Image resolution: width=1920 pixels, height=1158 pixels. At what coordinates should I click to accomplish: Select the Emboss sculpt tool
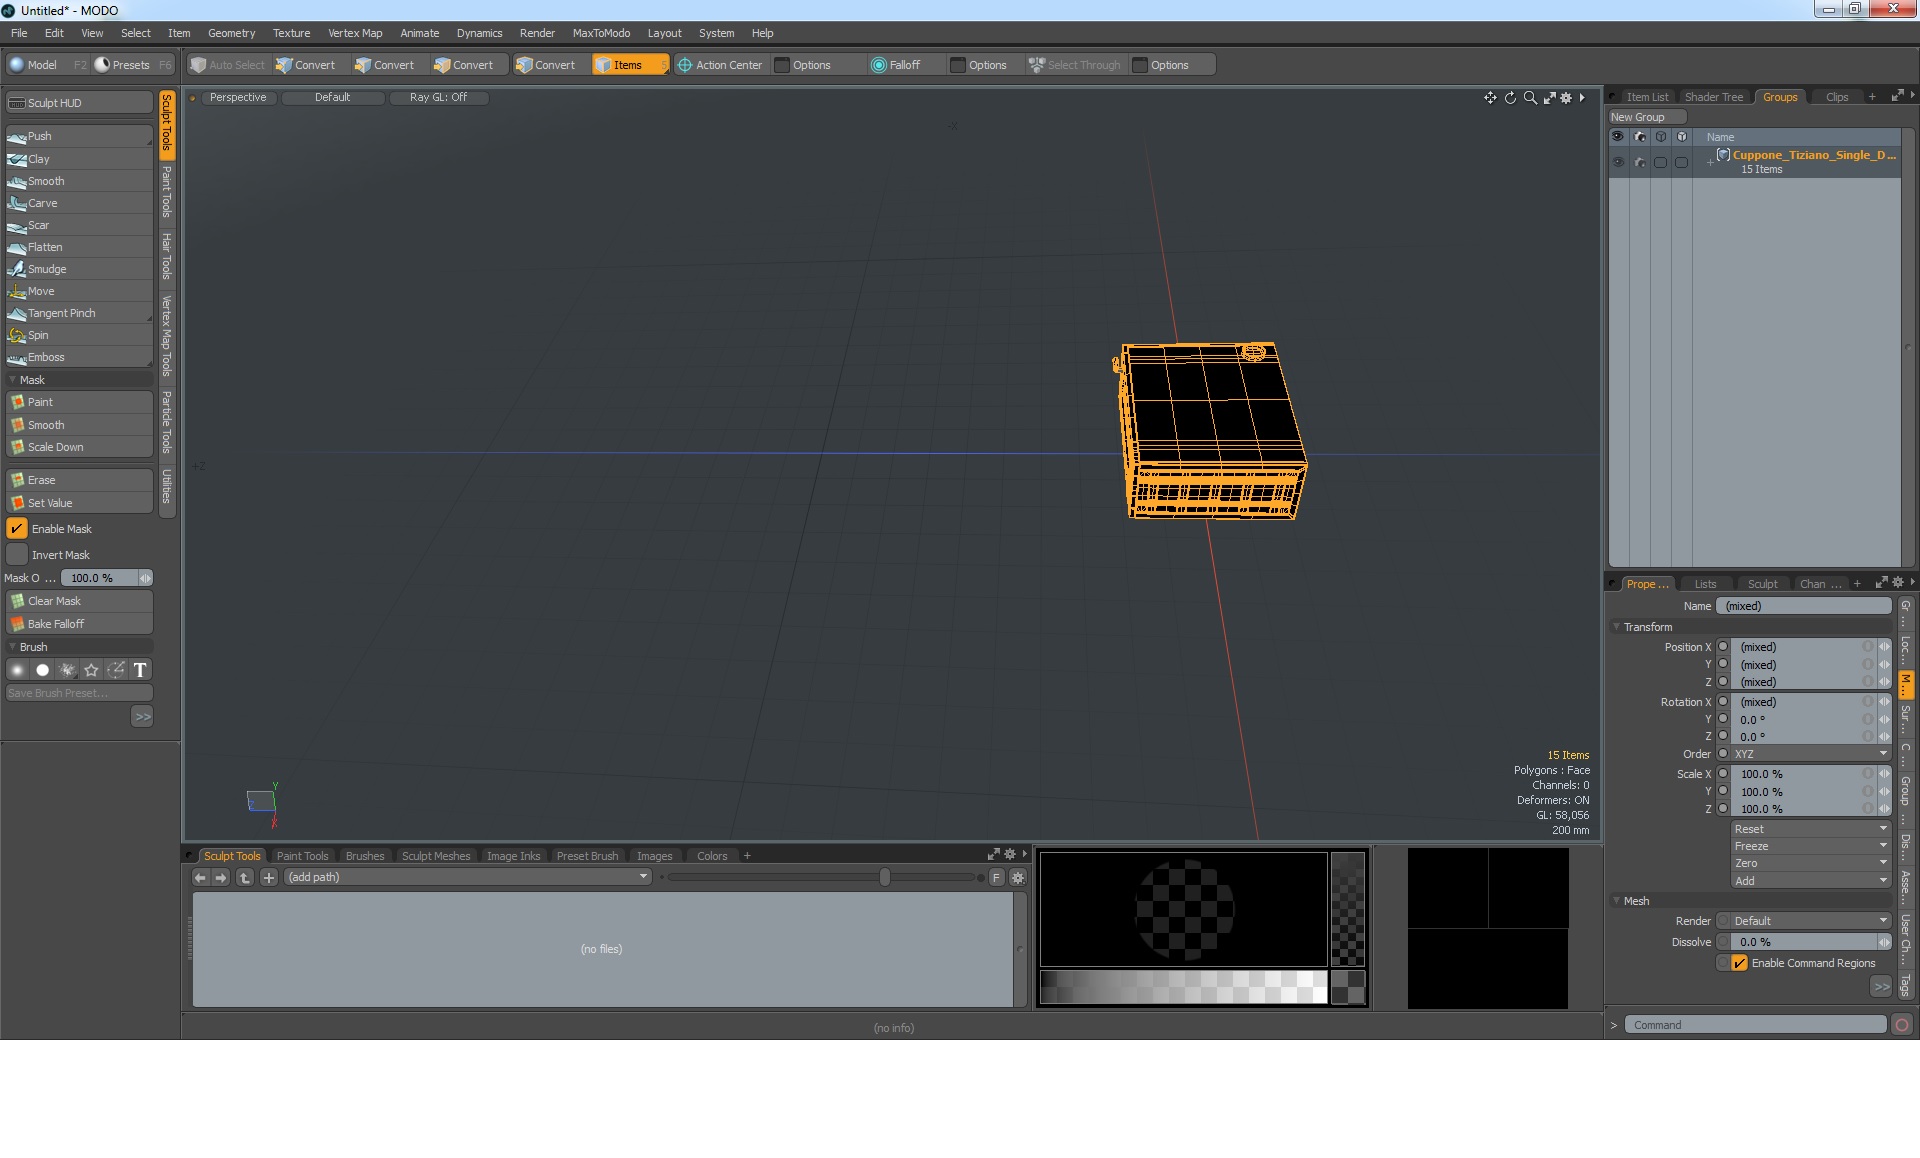coord(79,357)
